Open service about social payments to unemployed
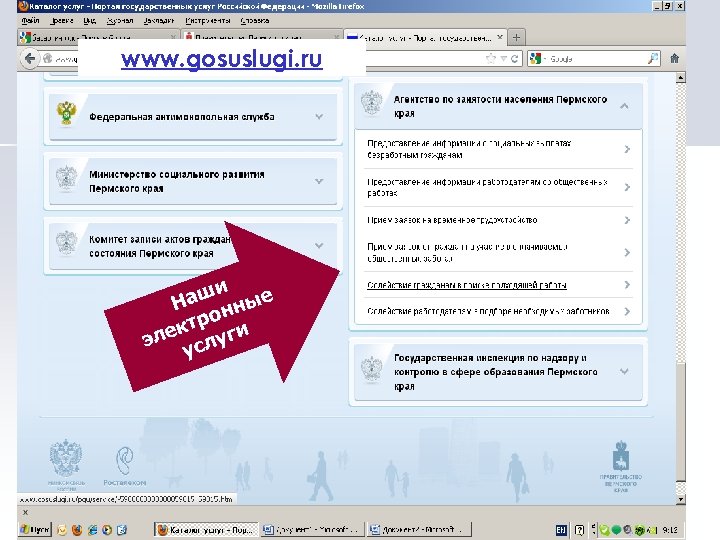720x540 pixels. (469, 149)
